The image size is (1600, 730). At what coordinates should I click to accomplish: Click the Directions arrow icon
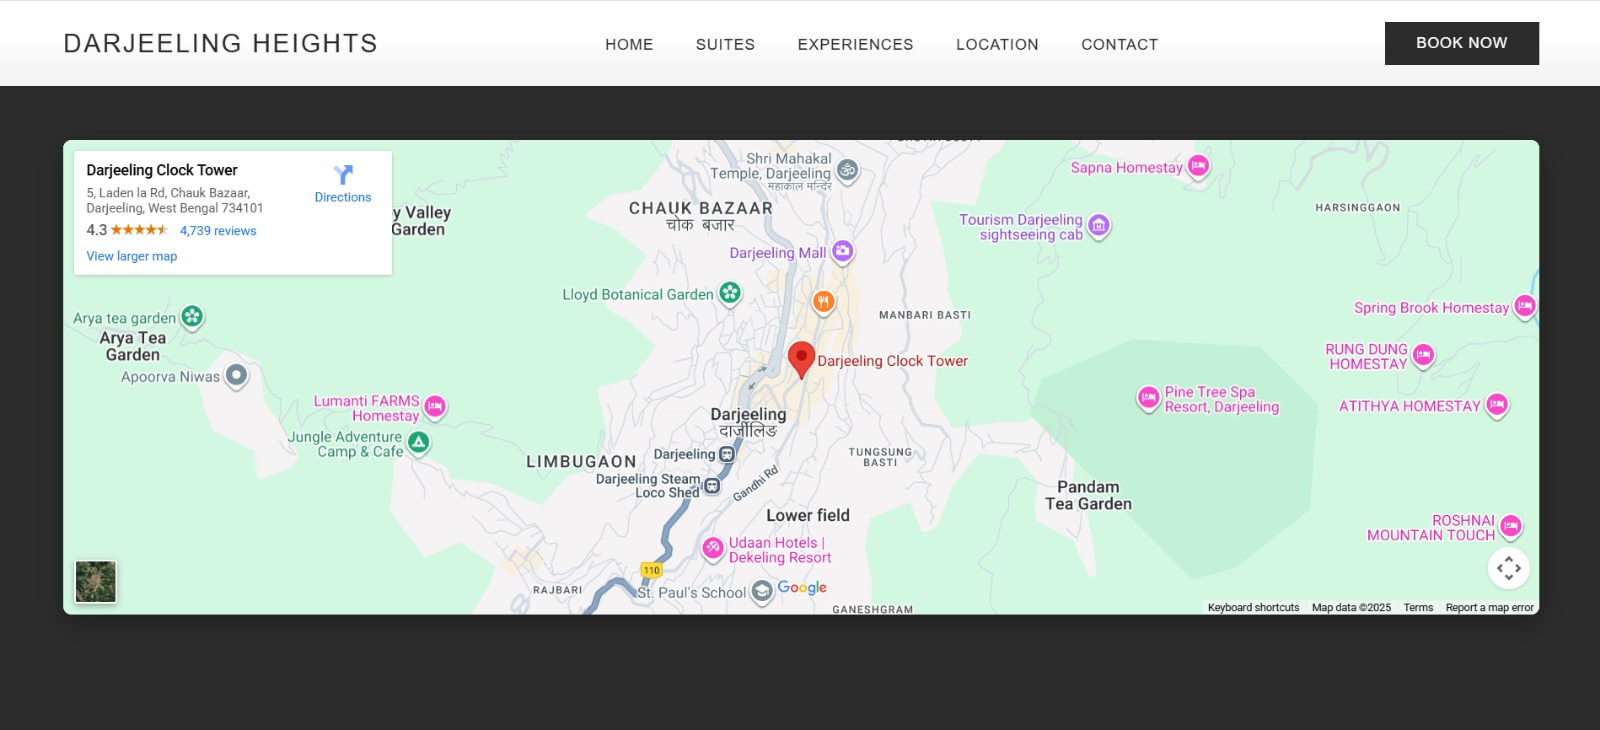pyautogui.click(x=343, y=175)
